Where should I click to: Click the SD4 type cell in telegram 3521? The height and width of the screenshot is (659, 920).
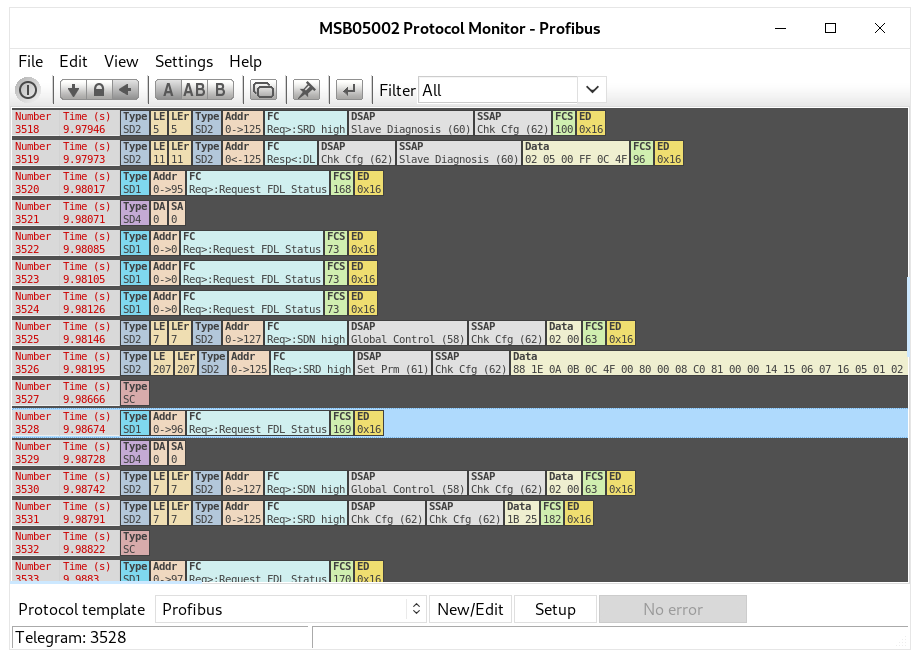pyautogui.click(x=135, y=212)
